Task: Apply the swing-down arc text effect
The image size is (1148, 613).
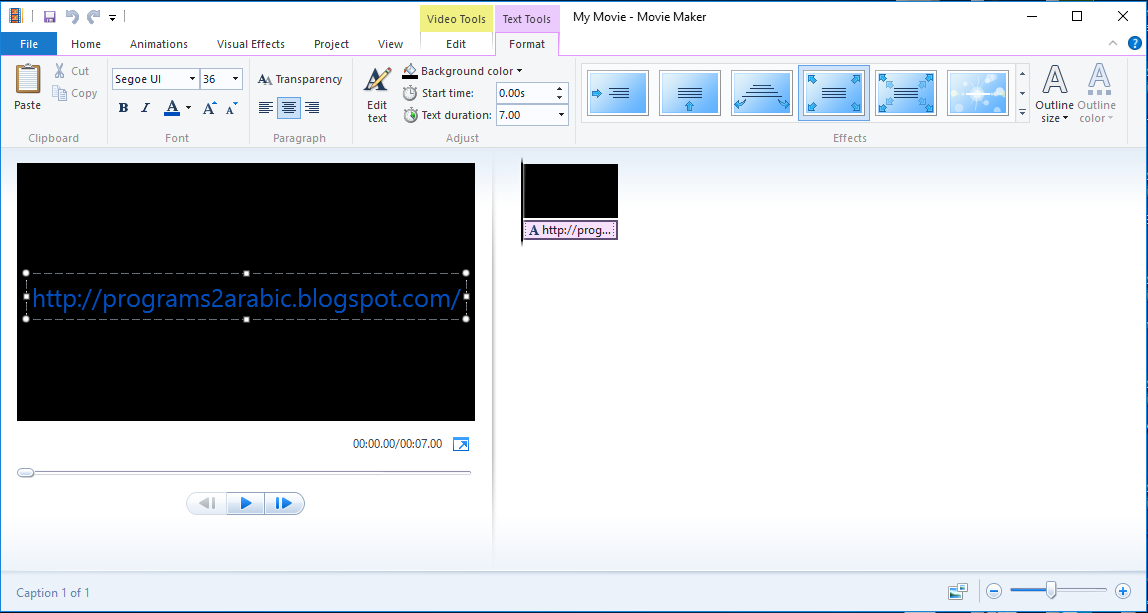Action: pos(762,93)
